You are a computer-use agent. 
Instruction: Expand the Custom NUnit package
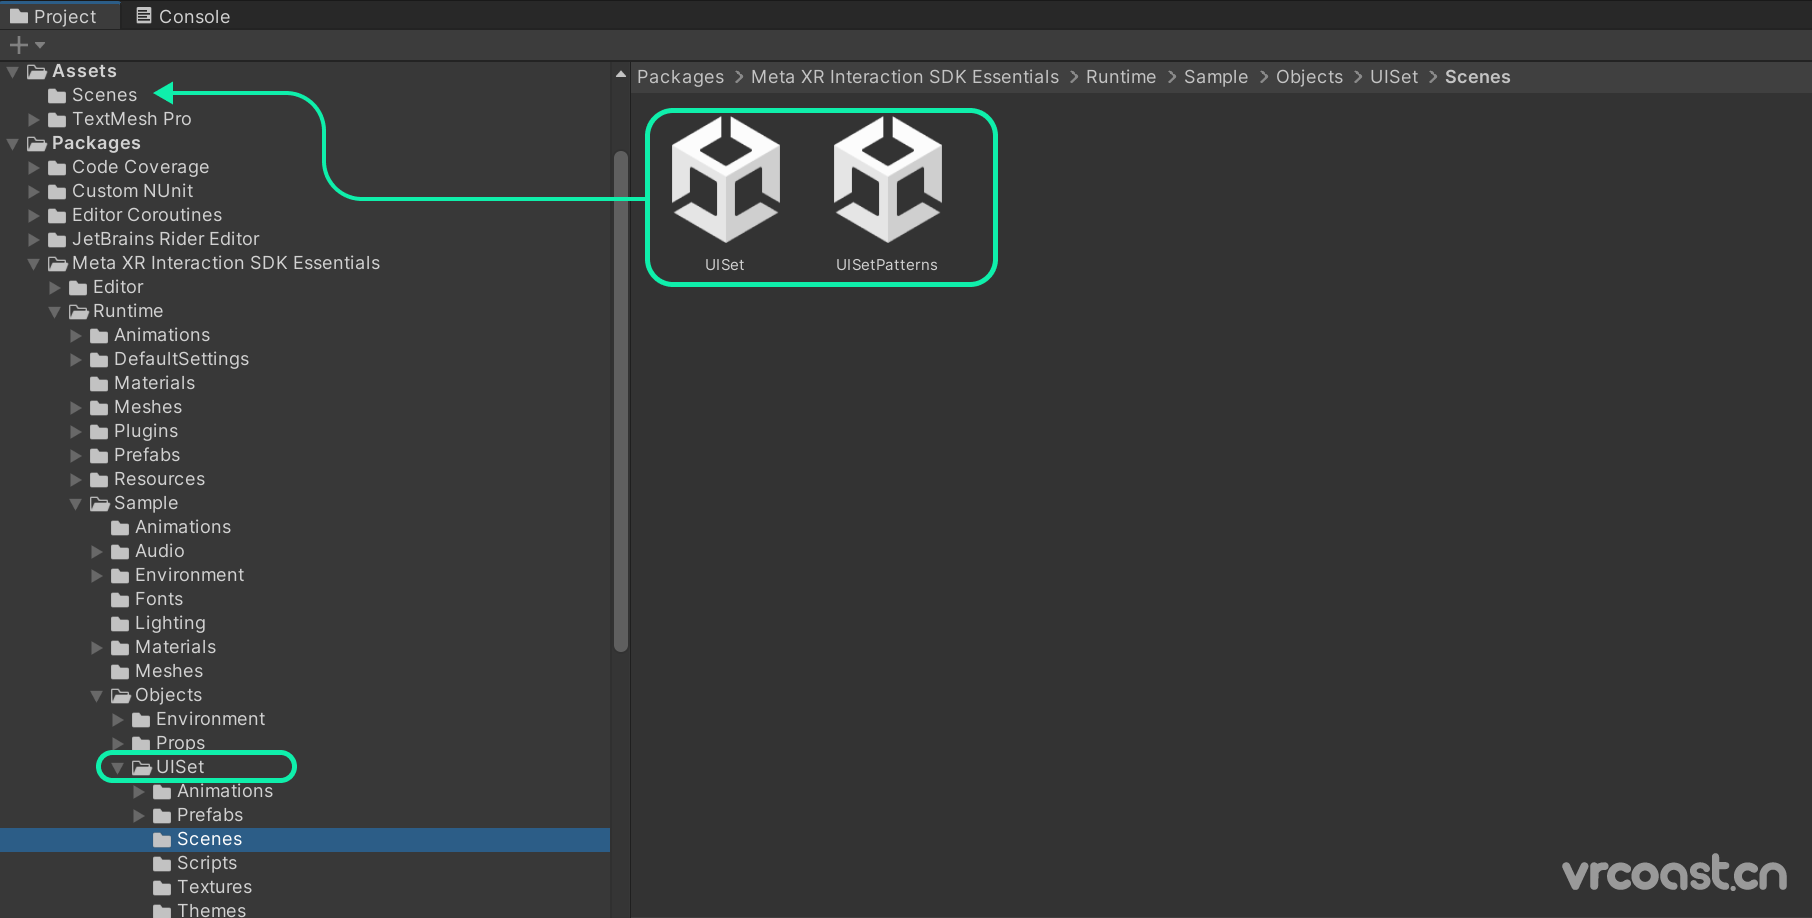point(34,192)
